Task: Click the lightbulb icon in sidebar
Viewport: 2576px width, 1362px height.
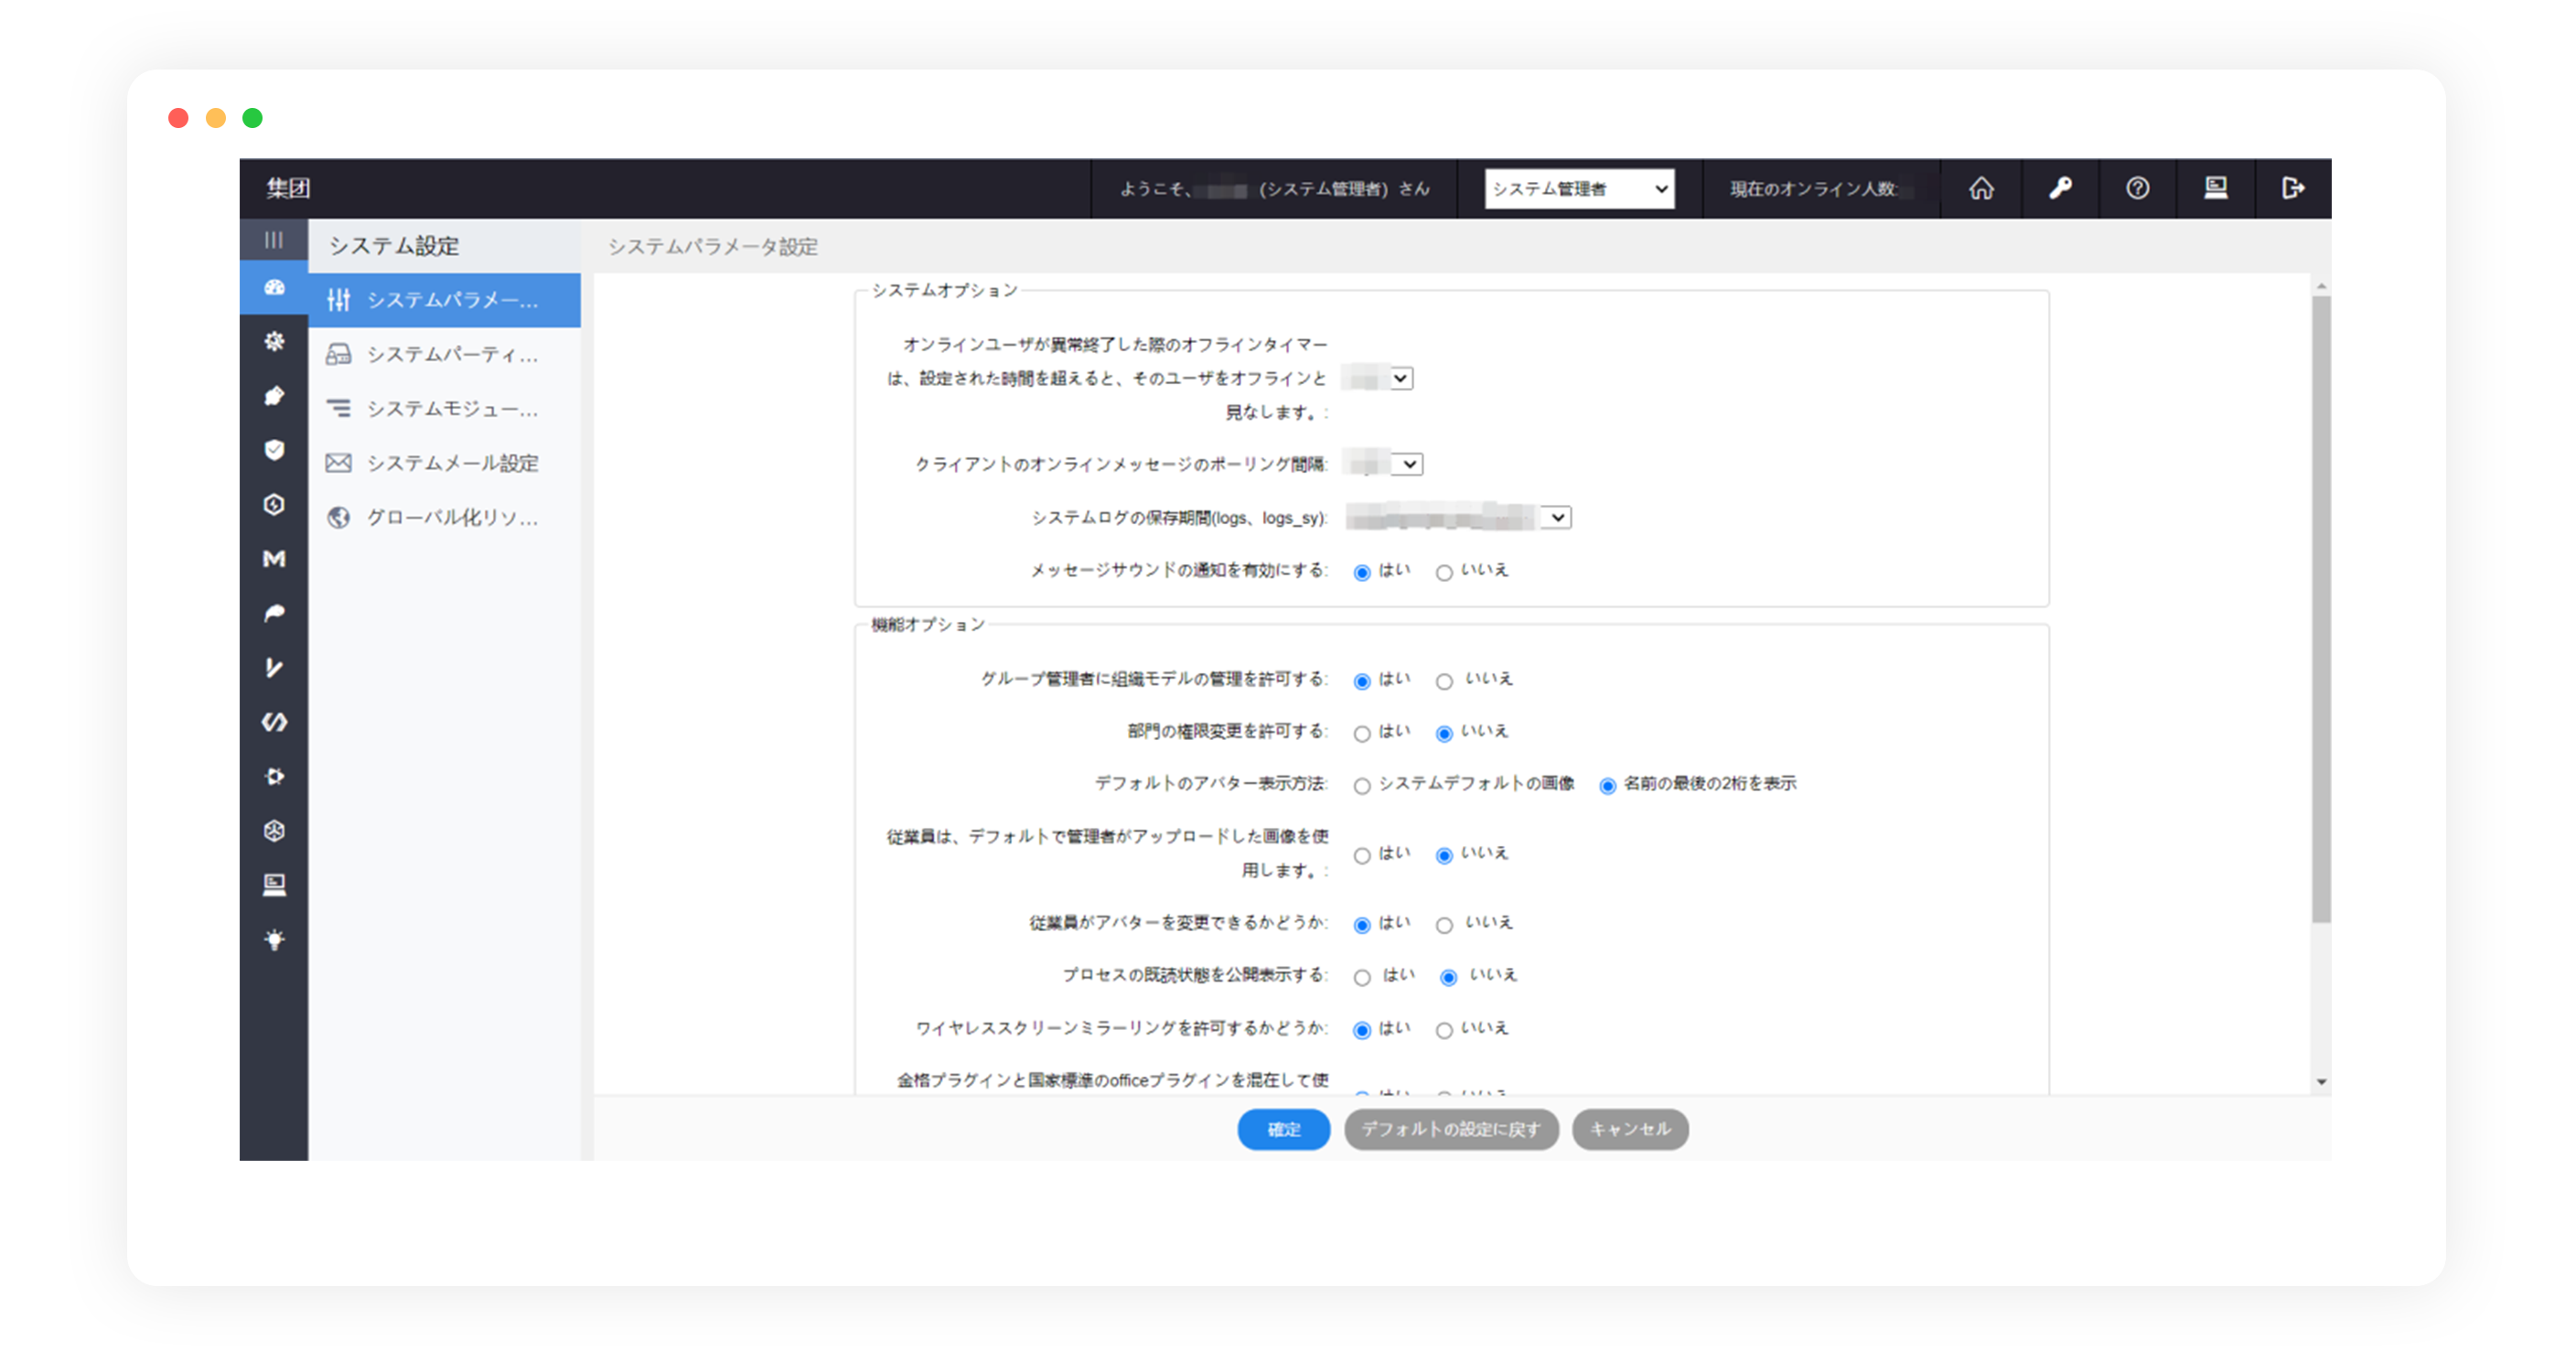Action: click(274, 939)
